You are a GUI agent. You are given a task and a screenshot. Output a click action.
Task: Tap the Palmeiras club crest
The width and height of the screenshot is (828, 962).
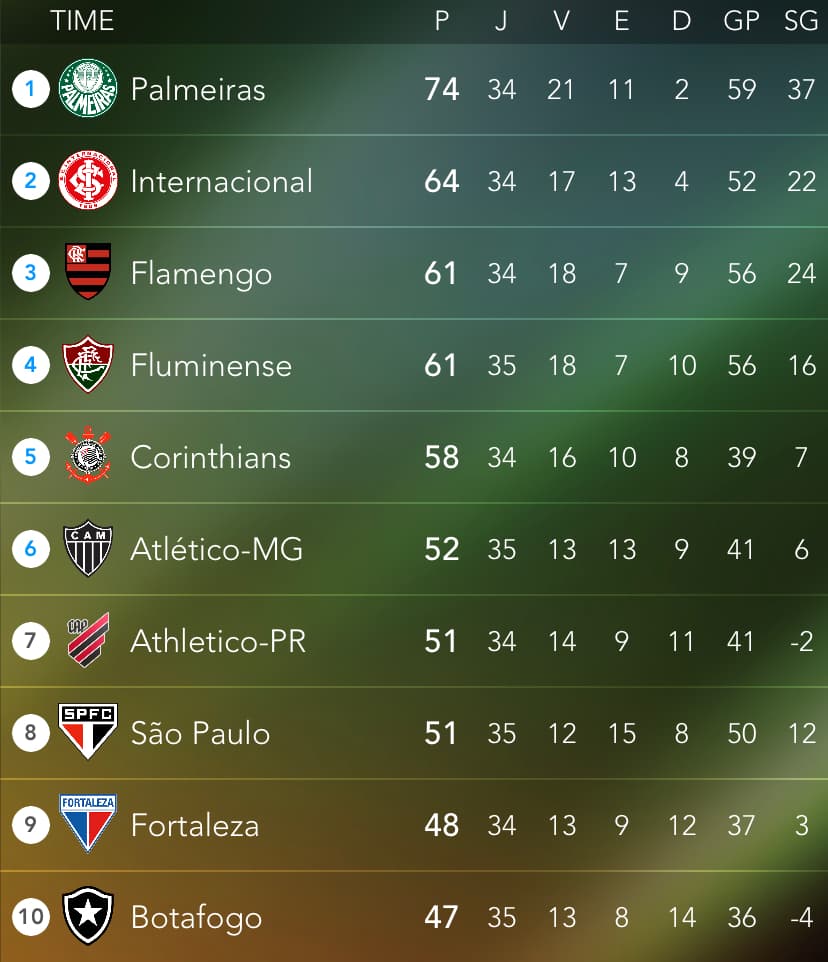(88, 88)
